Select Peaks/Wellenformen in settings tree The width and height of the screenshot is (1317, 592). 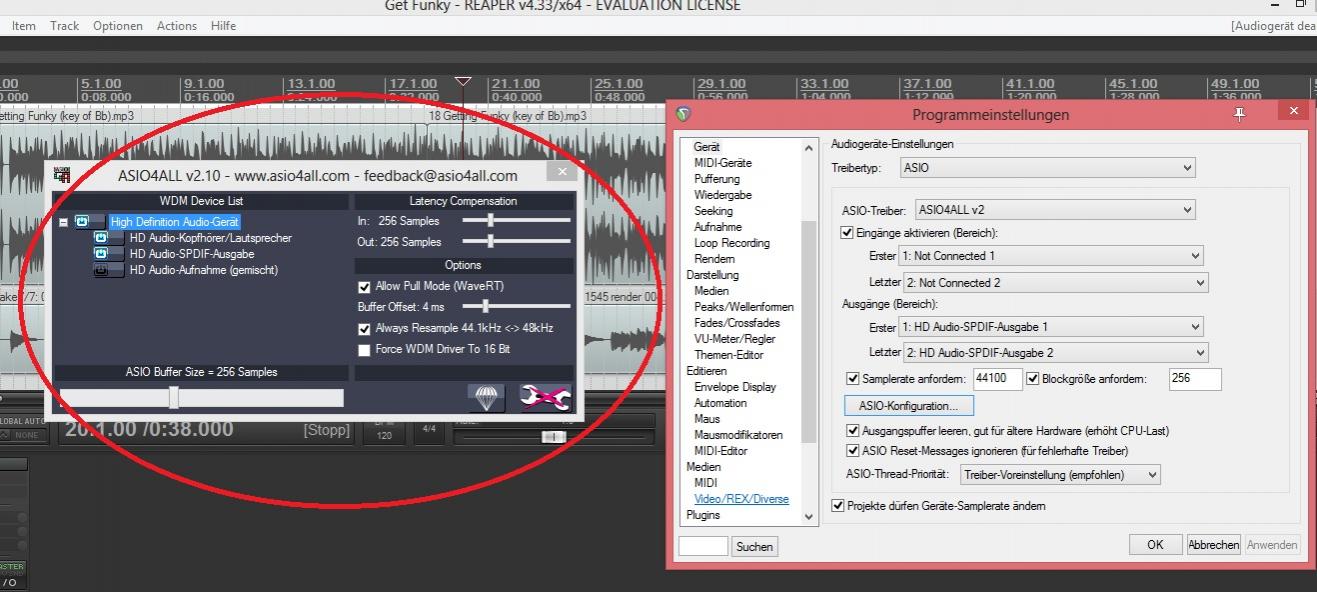(744, 307)
